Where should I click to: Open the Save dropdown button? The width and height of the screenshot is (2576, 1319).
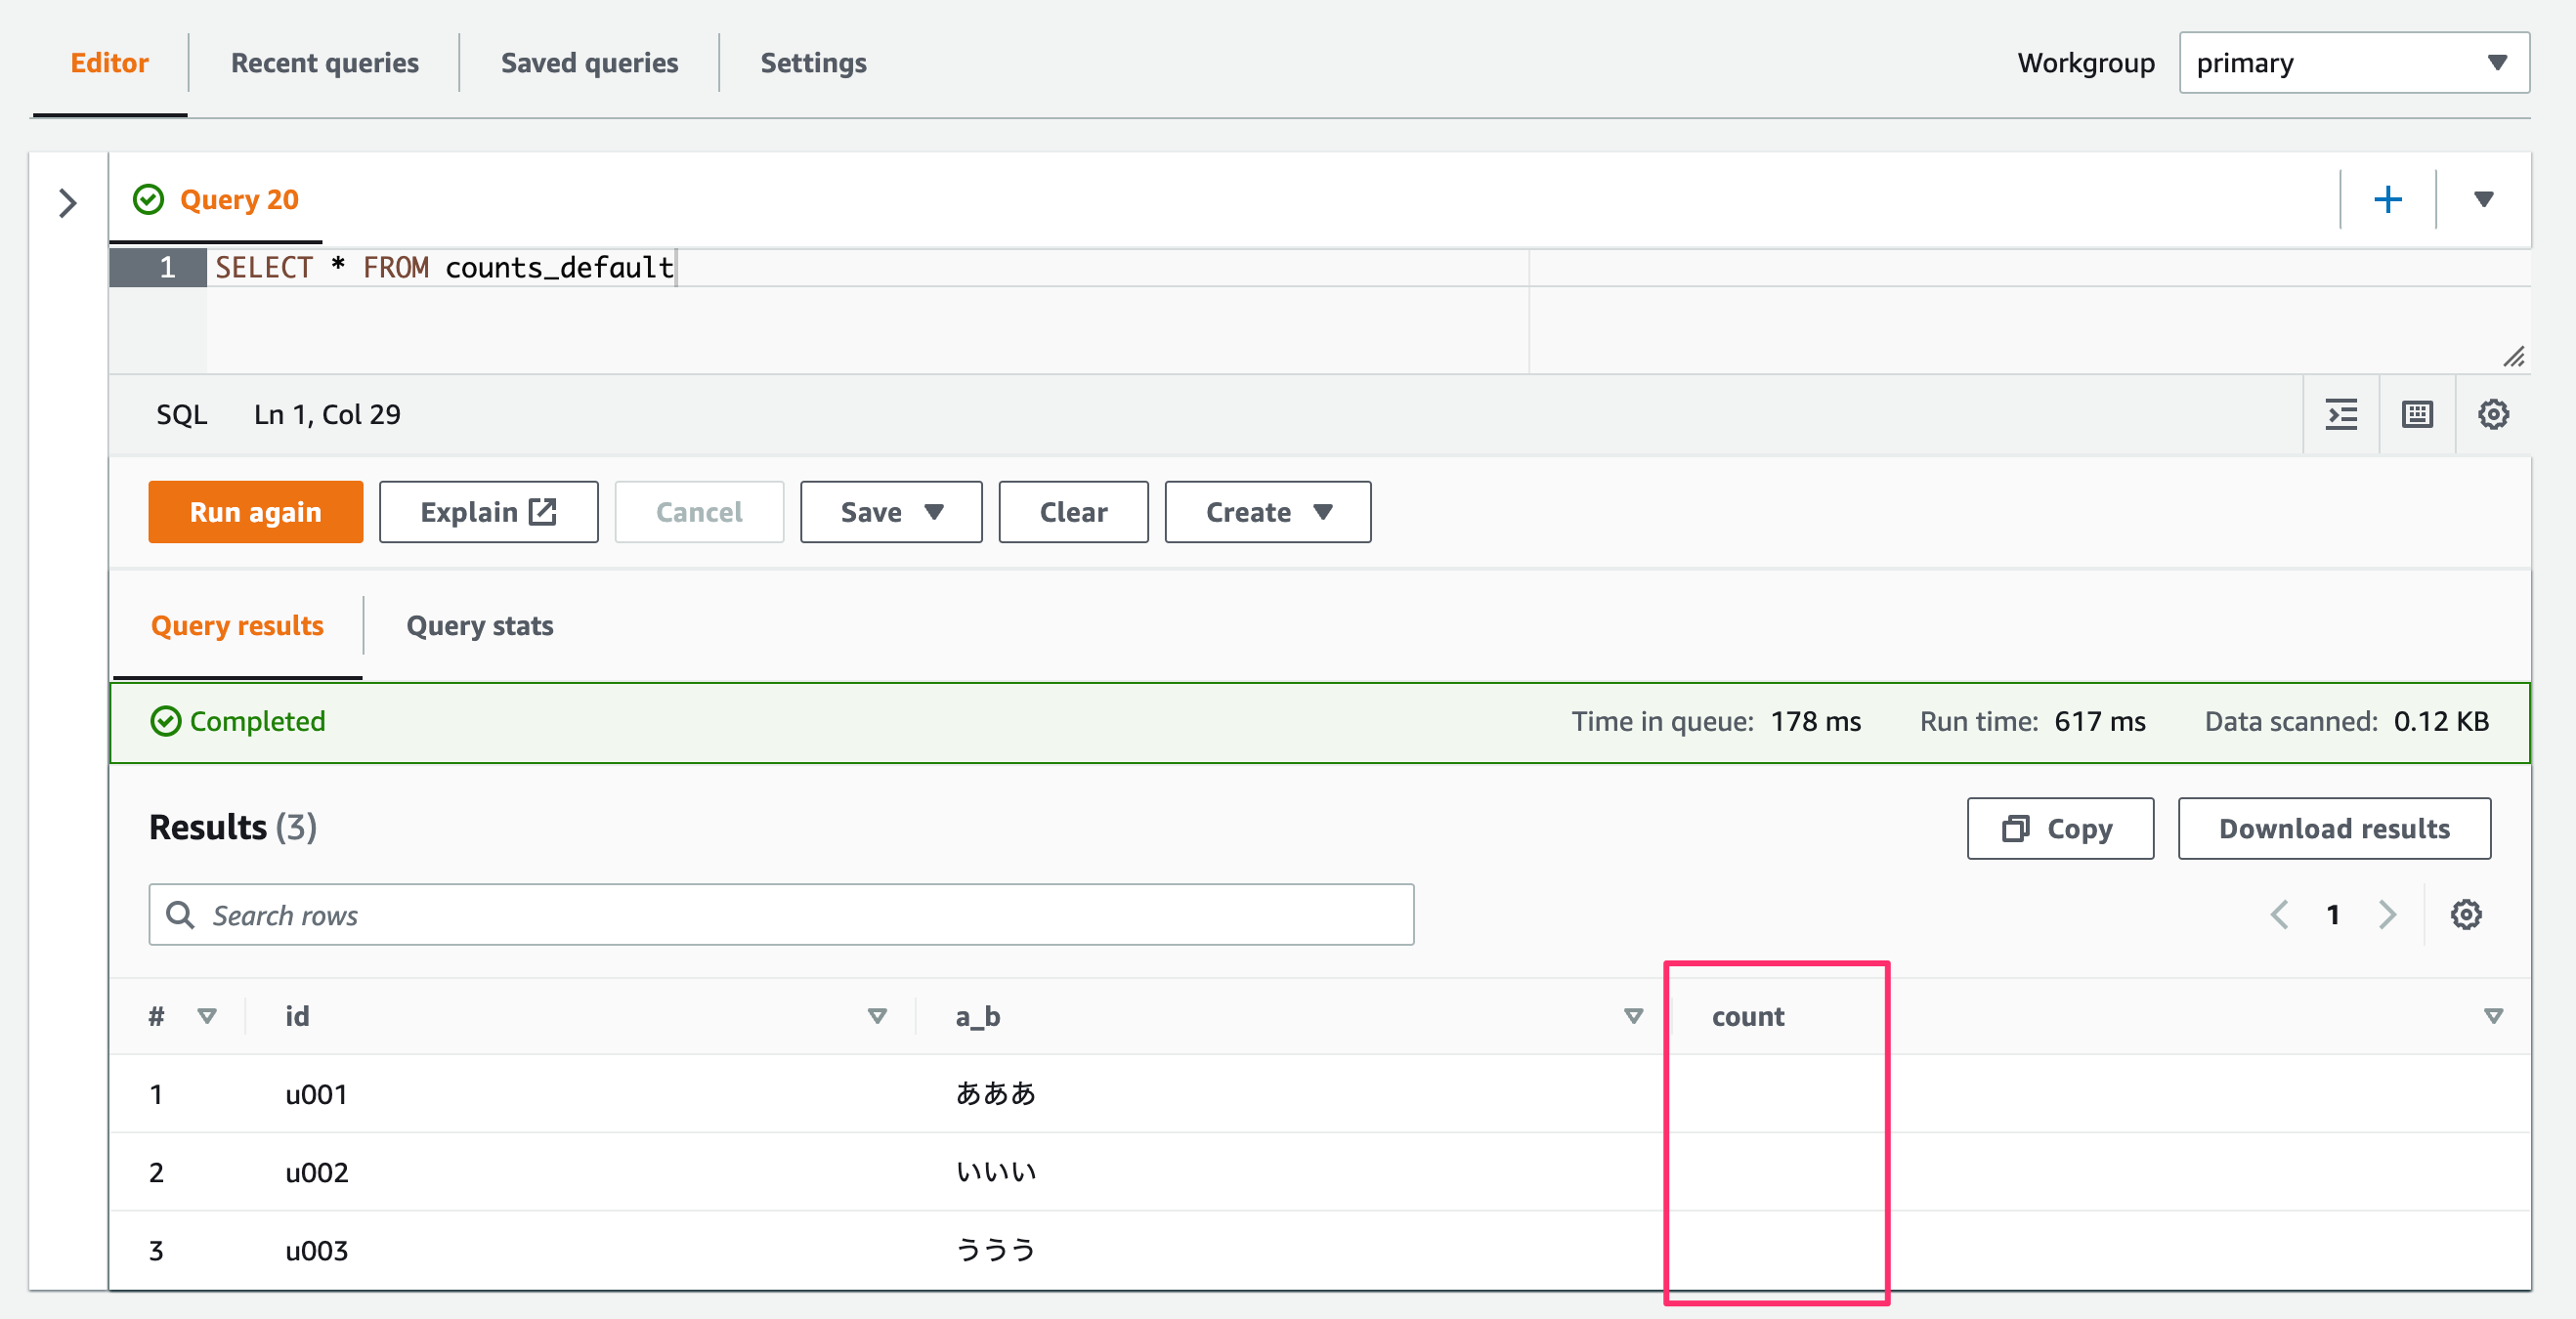point(891,512)
